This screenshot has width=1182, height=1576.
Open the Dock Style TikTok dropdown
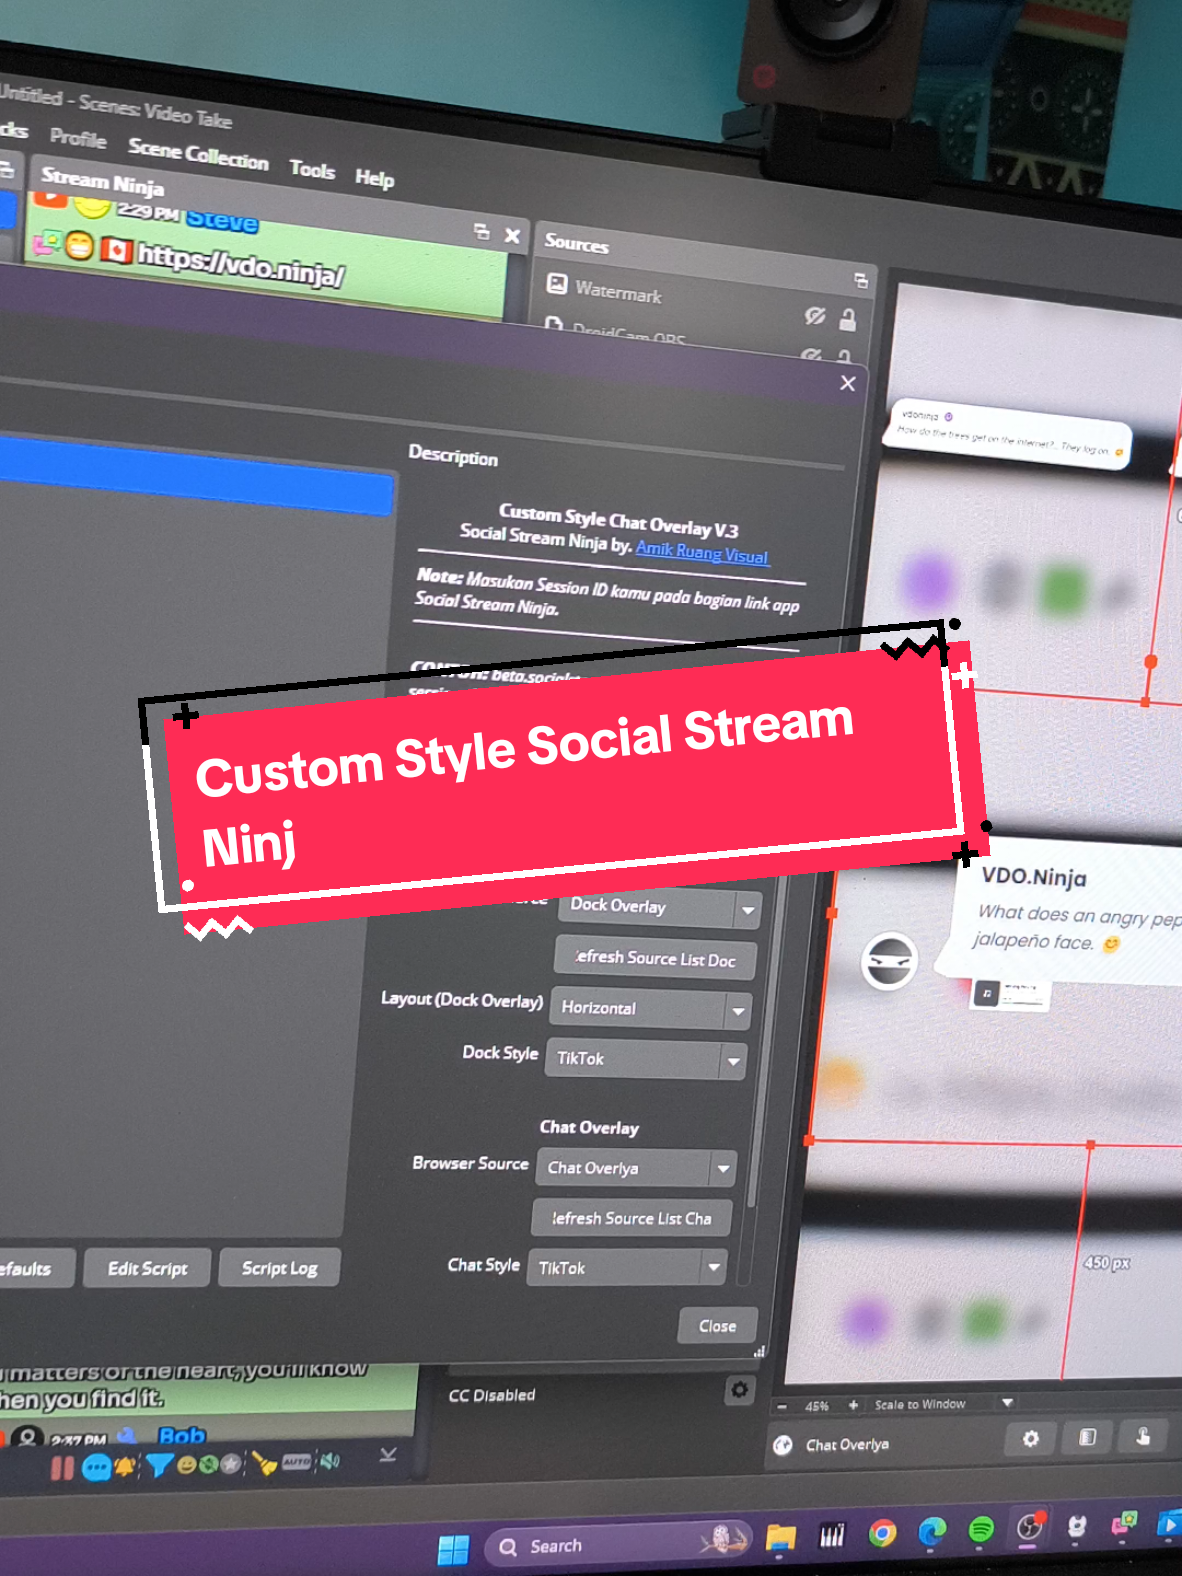pos(645,1058)
